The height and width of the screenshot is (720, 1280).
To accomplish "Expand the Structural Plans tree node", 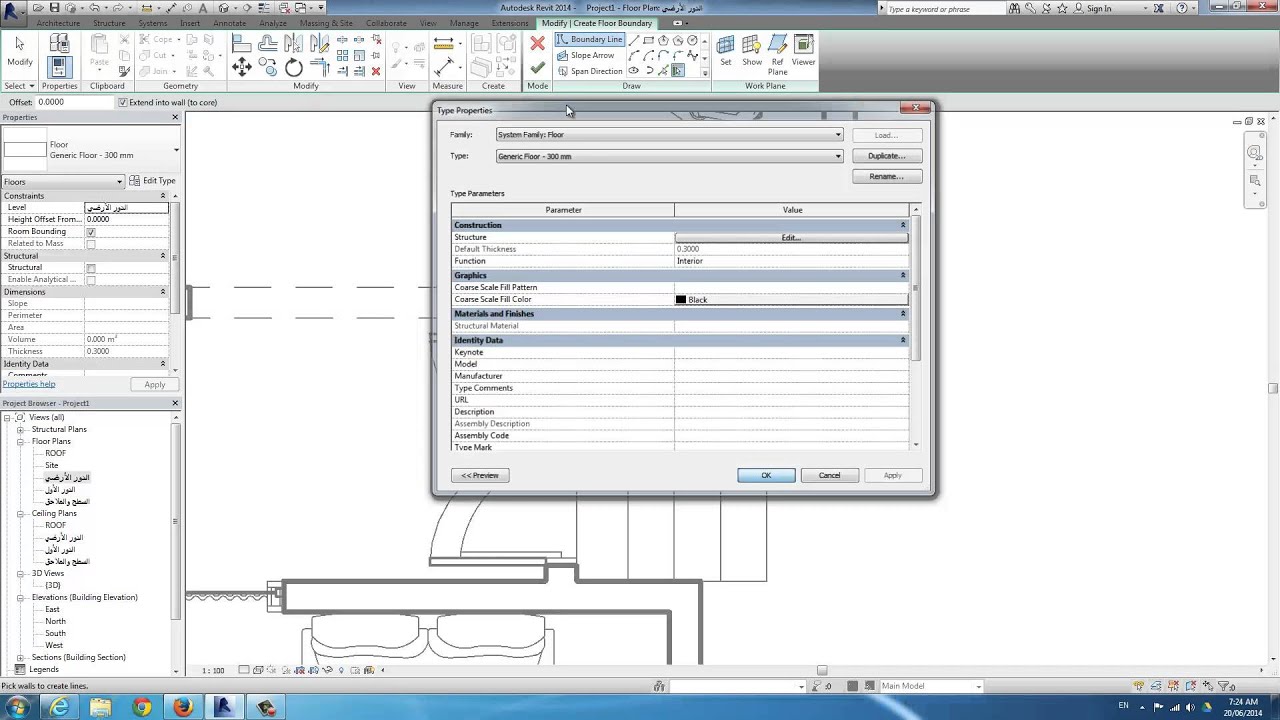I will tap(20, 429).
